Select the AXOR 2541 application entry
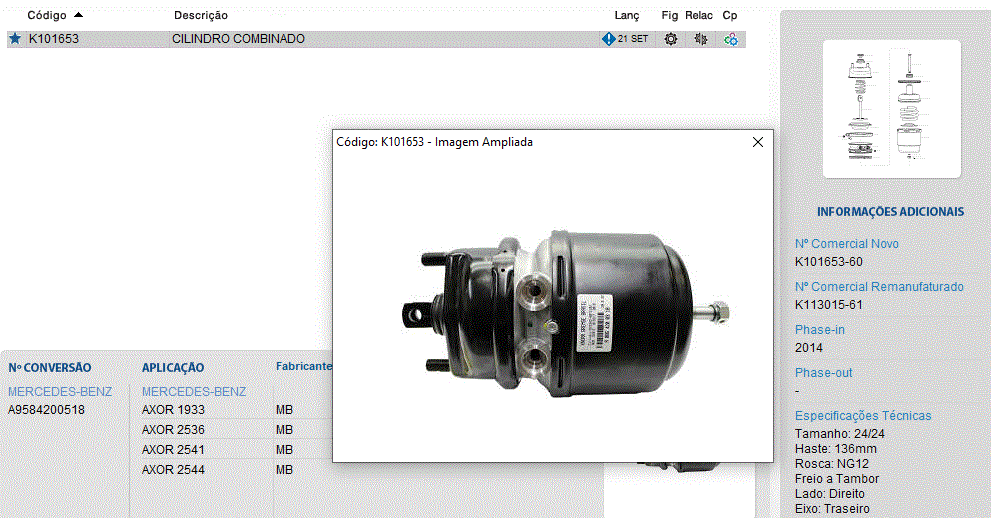The width and height of the screenshot is (991, 518). click(x=173, y=450)
